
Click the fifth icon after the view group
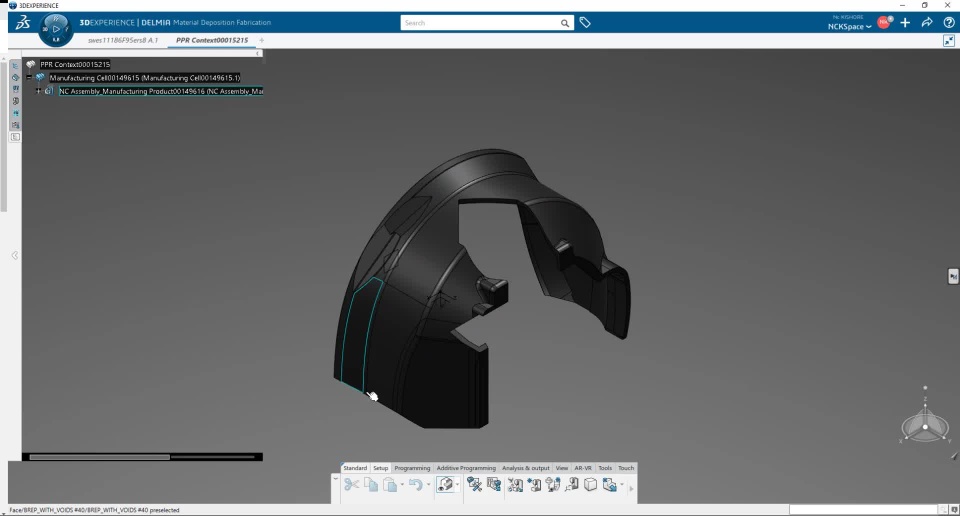(x=553, y=485)
